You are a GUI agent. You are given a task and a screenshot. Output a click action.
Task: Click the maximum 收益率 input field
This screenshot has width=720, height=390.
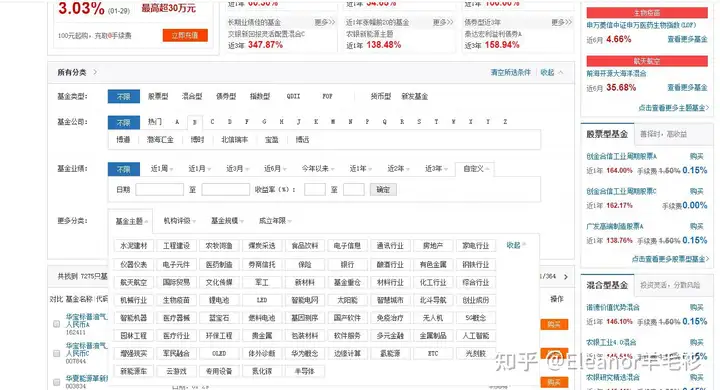(x=354, y=189)
